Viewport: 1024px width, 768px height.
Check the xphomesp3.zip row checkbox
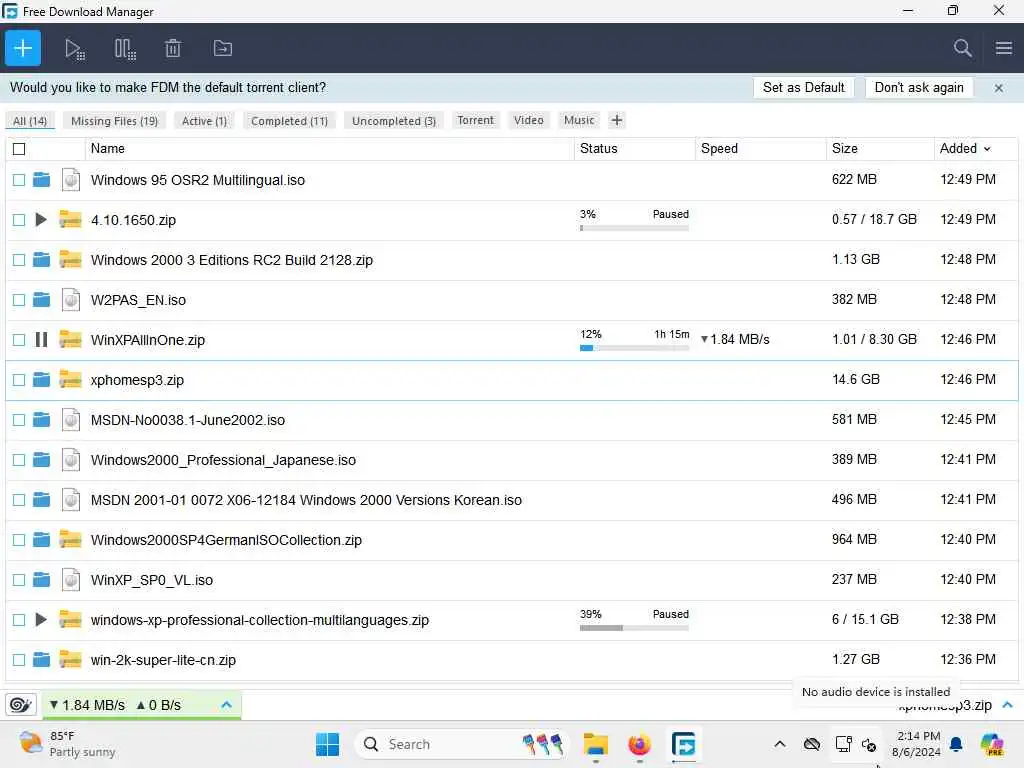tap(19, 379)
